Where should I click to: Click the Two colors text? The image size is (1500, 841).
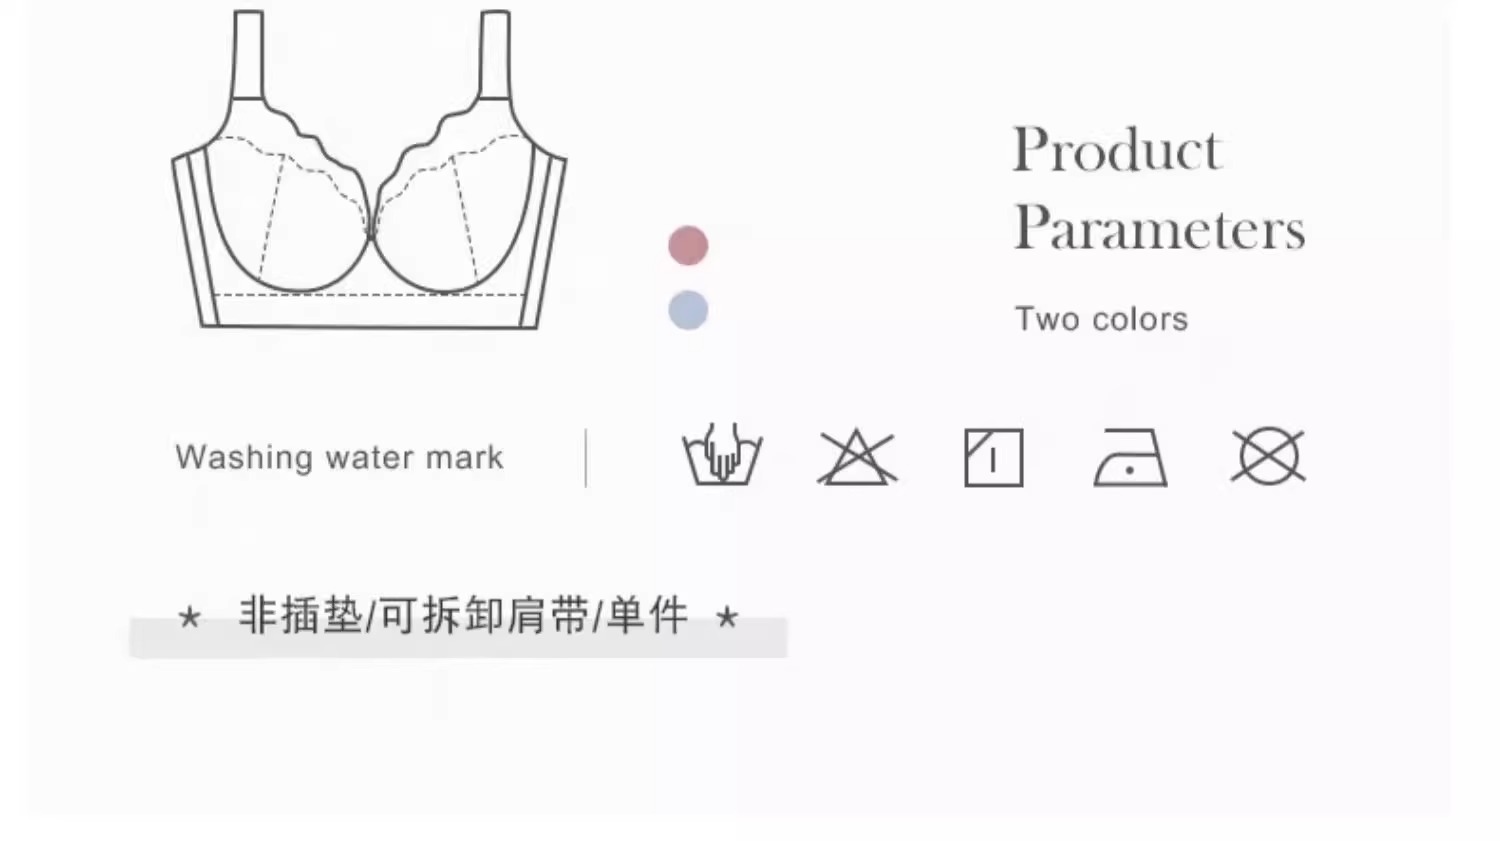[1101, 319]
